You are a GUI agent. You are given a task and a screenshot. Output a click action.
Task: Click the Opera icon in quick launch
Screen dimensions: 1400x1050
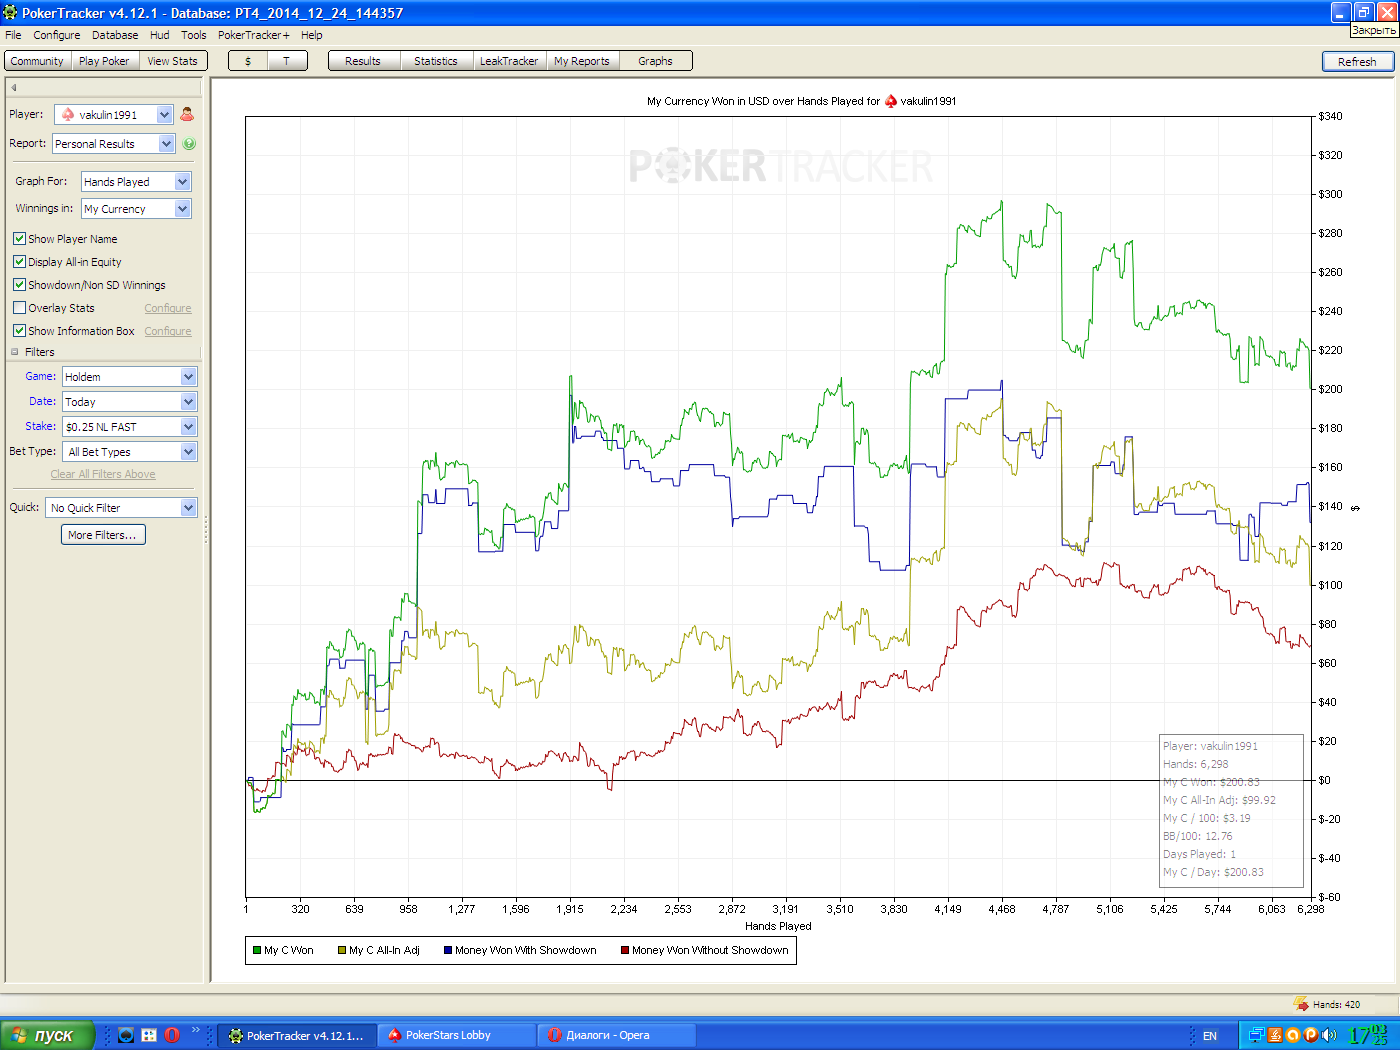point(172,1035)
